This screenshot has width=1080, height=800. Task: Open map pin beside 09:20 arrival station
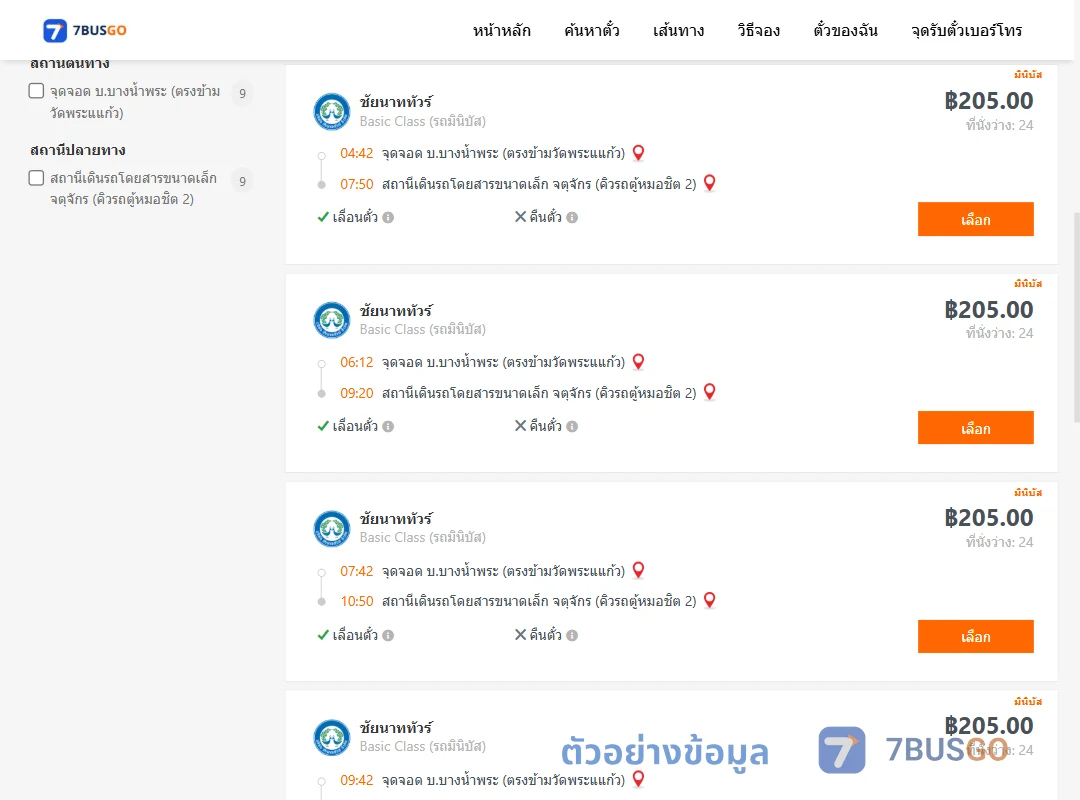click(x=709, y=392)
